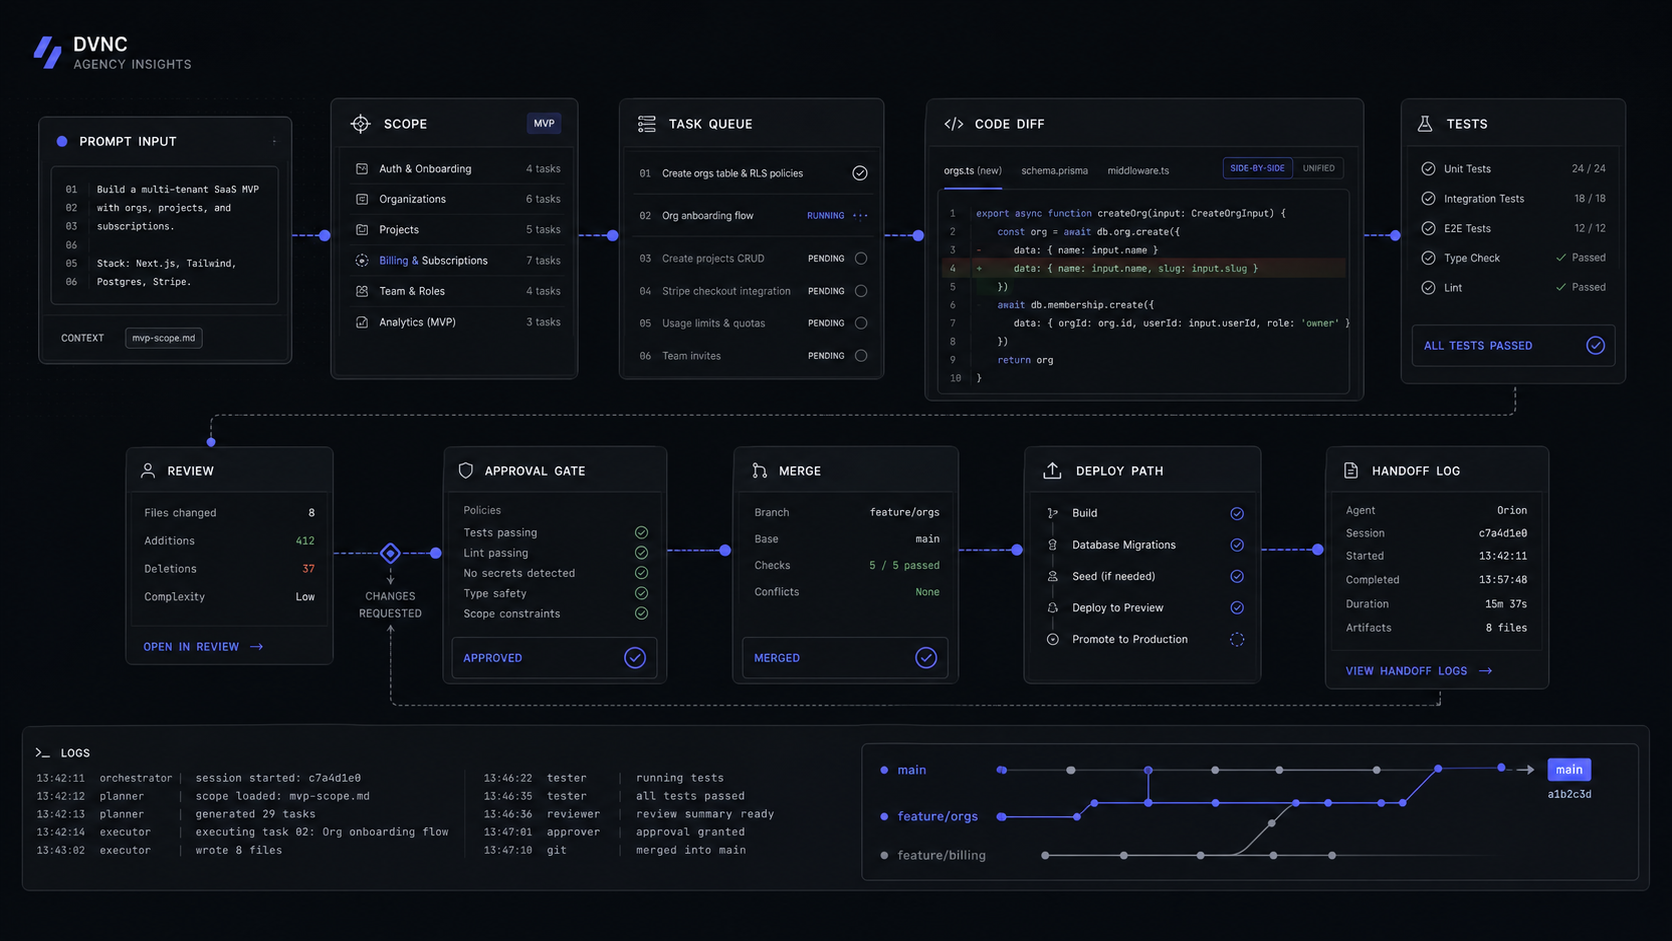Switch to the schema.prisma tab
This screenshot has width=1672, height=941.
click(x=1054, y=170)
